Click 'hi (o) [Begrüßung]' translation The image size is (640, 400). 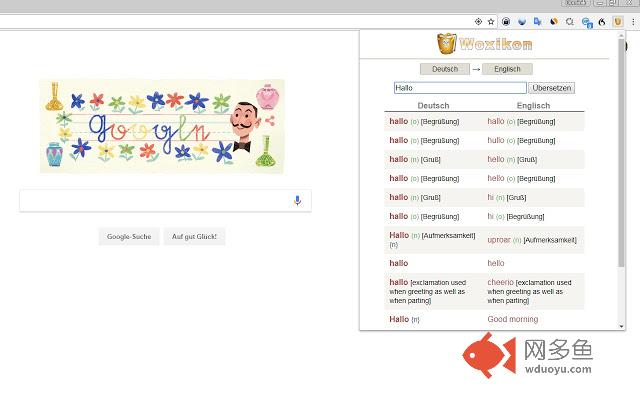coord(516,216)
